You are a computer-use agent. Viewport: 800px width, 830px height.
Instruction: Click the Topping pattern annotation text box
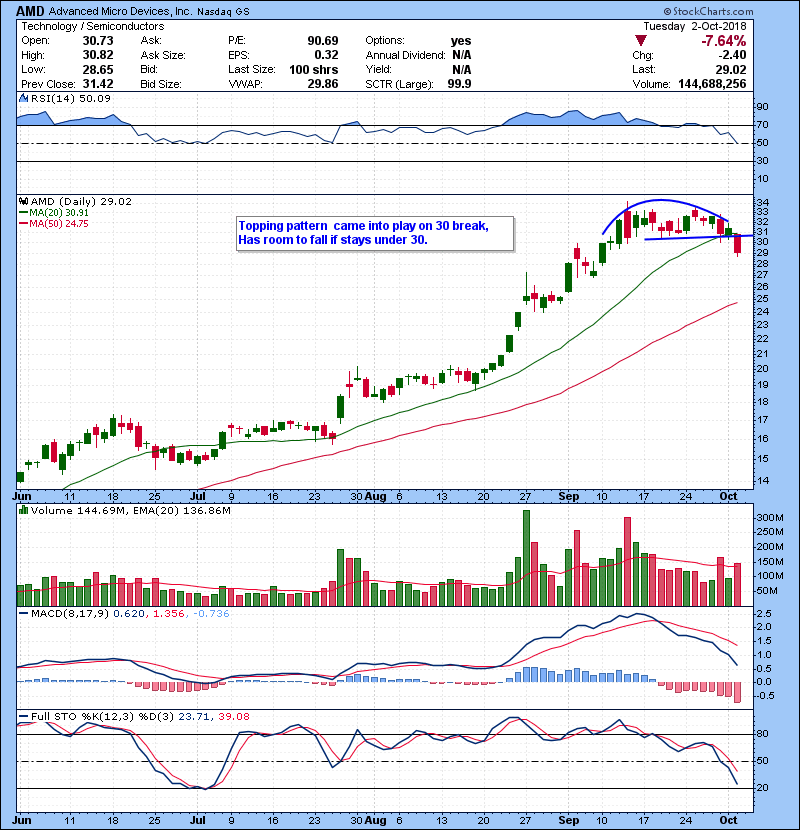[x=375, y=233]
